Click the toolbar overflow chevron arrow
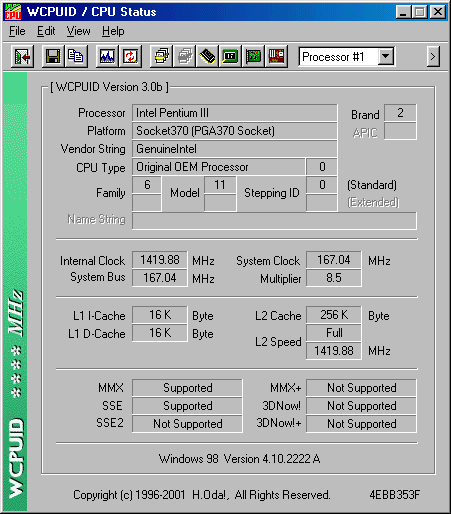The width and height of the screenshot is (451, 514). pyautogui.click(x=433, y=57)
